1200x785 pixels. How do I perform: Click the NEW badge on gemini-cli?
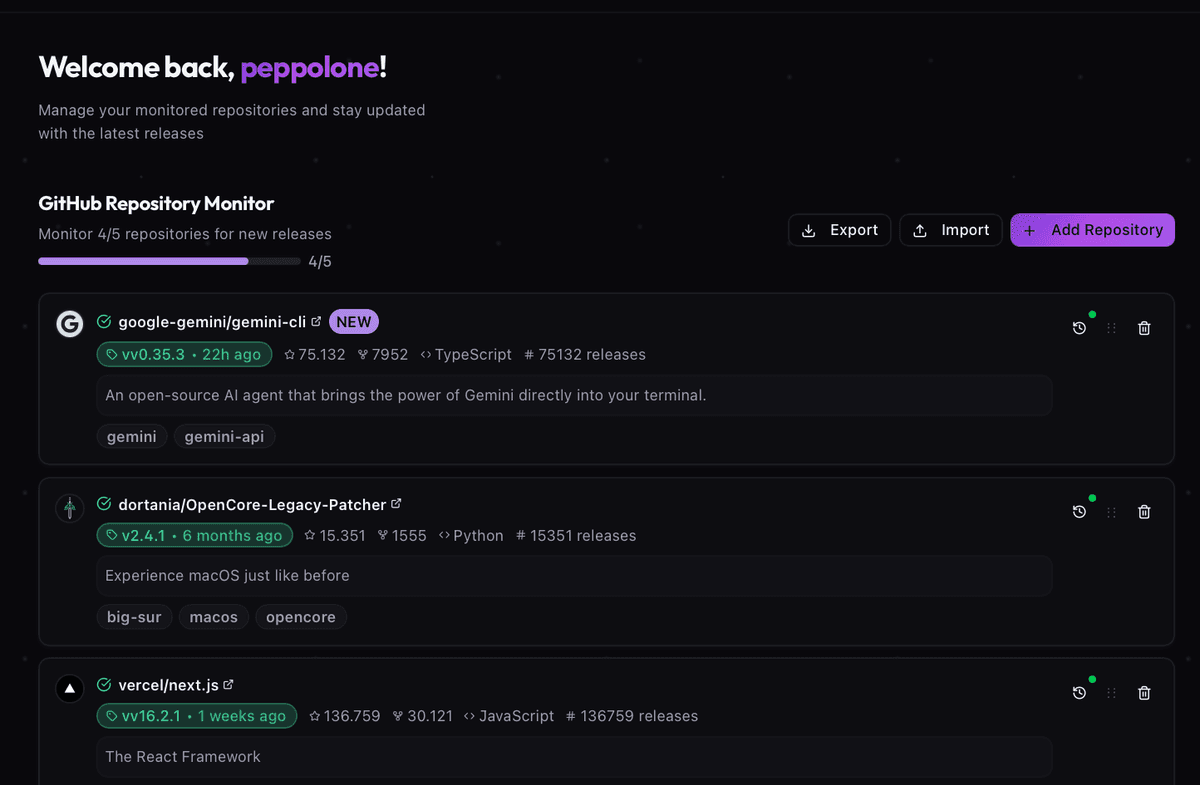coord(354,321)
